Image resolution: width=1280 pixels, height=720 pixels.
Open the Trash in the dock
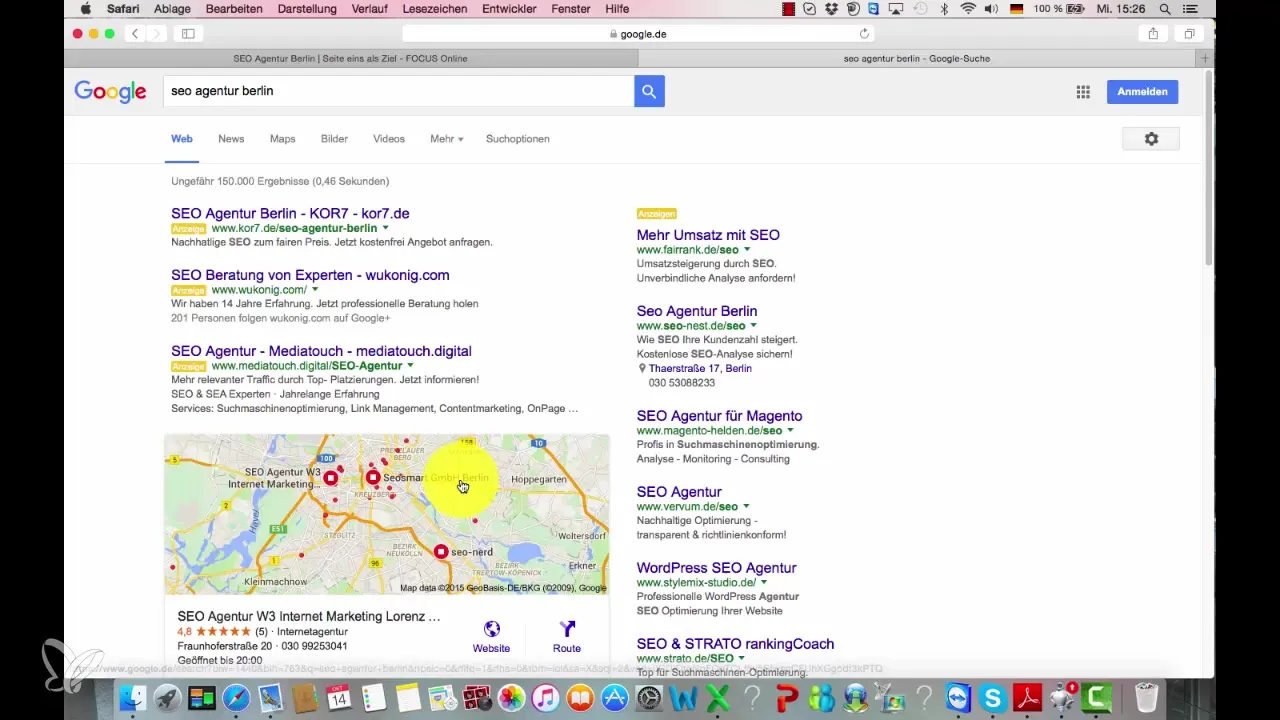click(1146, 697)
